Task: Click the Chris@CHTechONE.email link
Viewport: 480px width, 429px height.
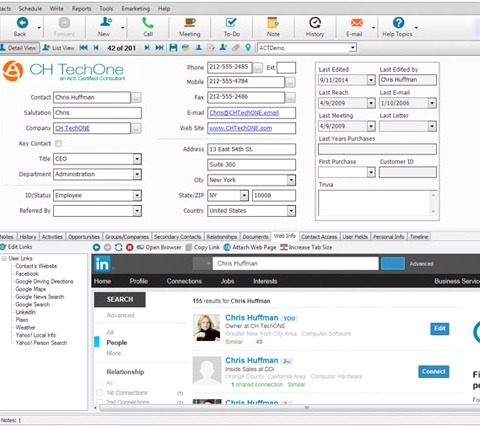Action: pos(244,113)
